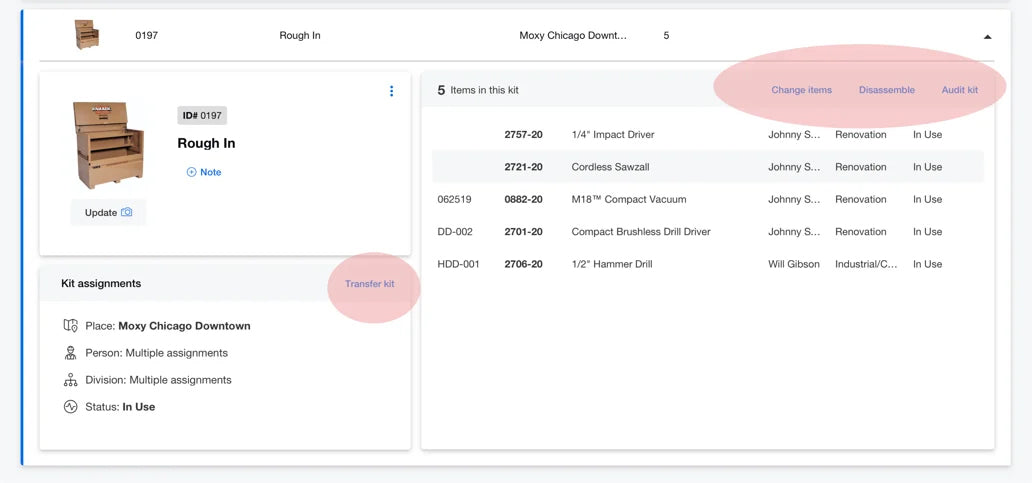Click the Place map icon

click(70, 326)
